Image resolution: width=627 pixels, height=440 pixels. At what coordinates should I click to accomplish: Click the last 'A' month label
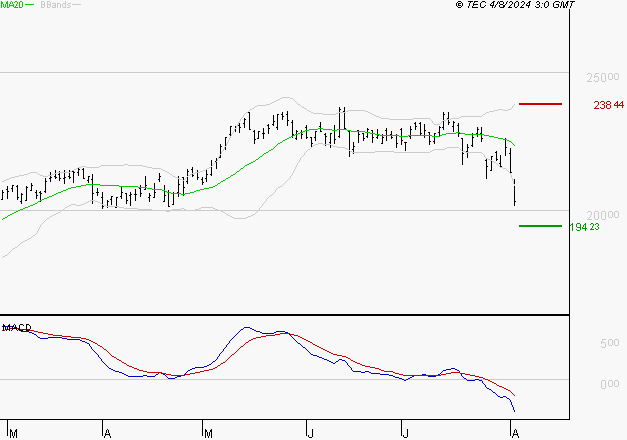(x=515, y=434)
